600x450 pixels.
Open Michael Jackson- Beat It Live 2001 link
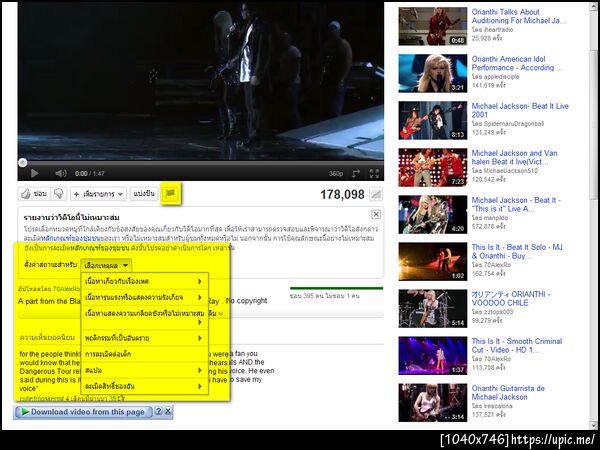pos(520,111)
